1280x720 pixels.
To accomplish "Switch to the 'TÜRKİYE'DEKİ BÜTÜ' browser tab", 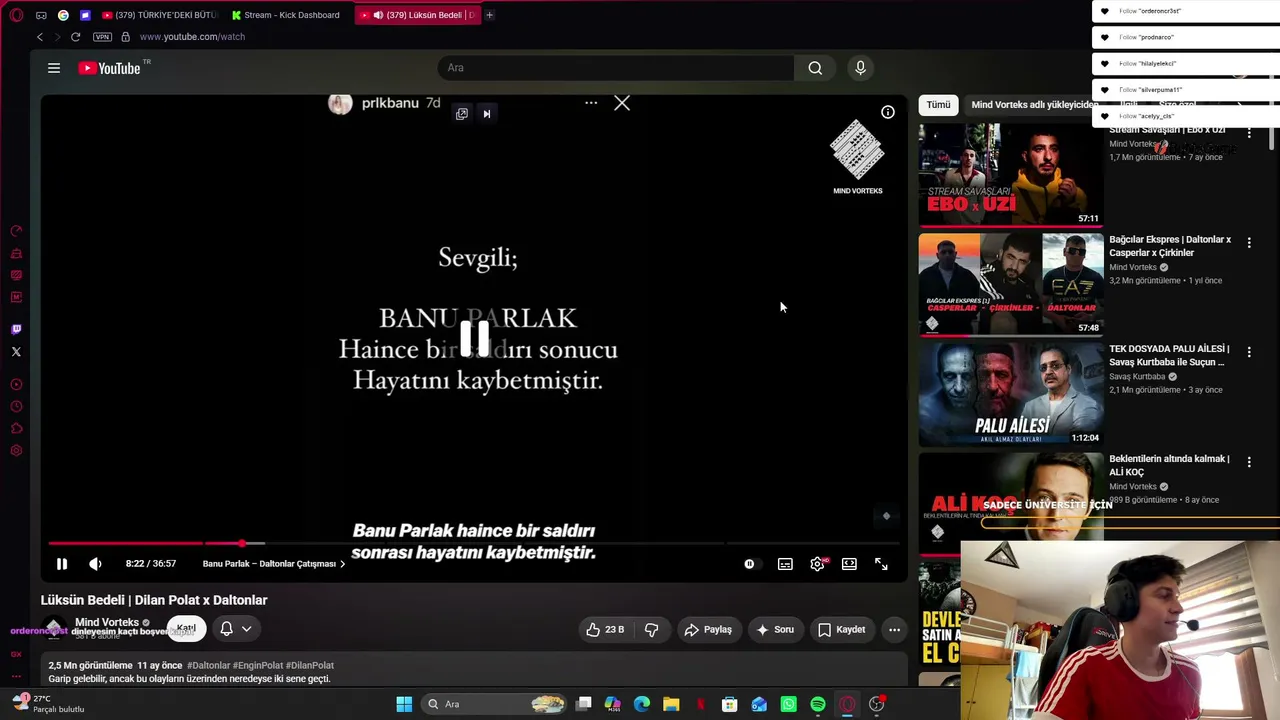I will click(x=160, y=15).
